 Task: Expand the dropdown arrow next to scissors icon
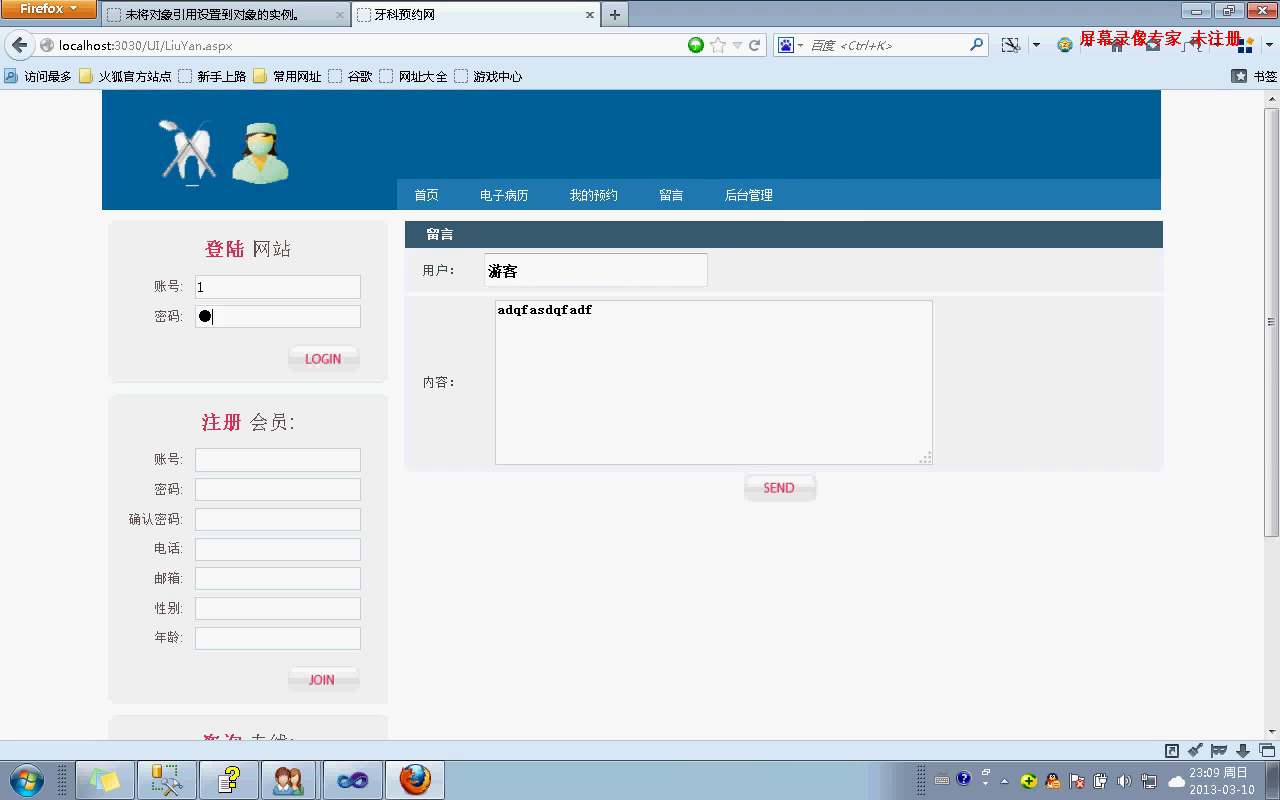coord(1036,45)
